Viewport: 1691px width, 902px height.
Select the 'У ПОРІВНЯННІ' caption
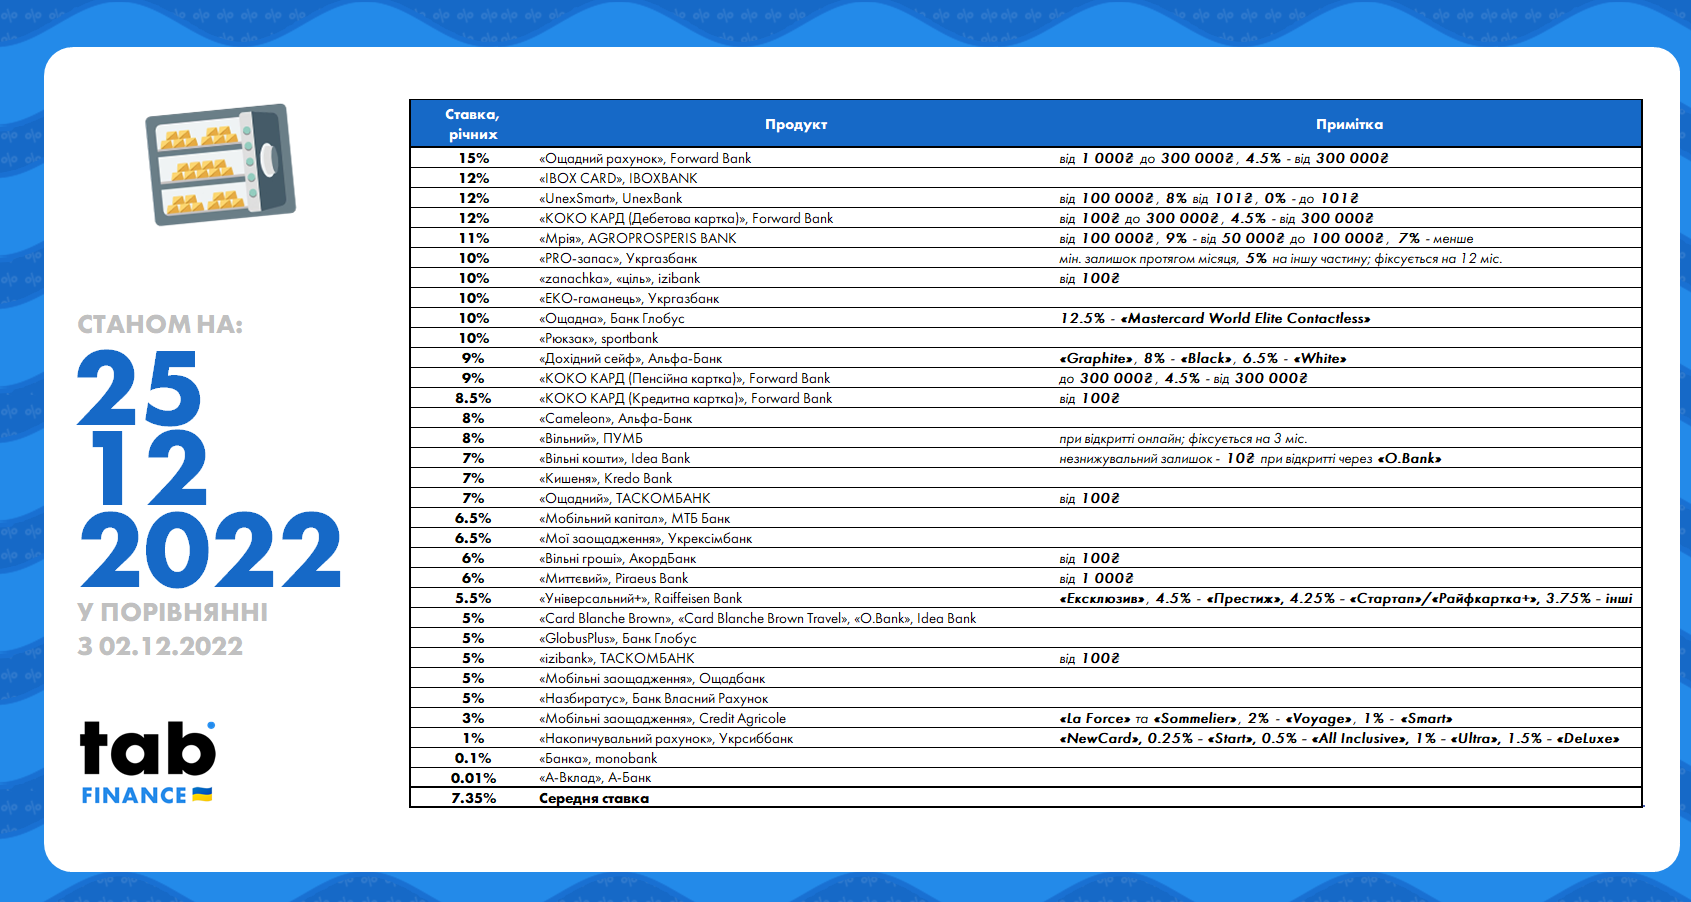(x=173, y=612)
